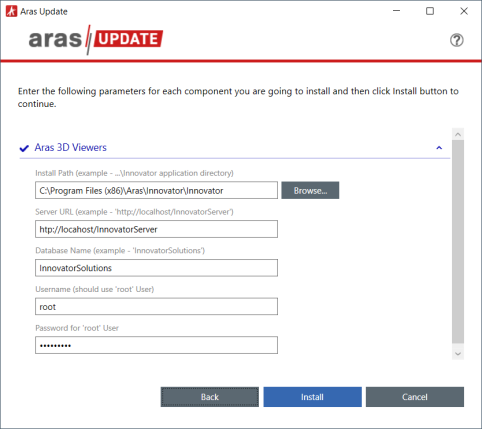This screenshot has height=429, width=482.
Task: Toggle Aras 3D Viewers checkmark
Action: pyautogui.click(x=24, y=148)
